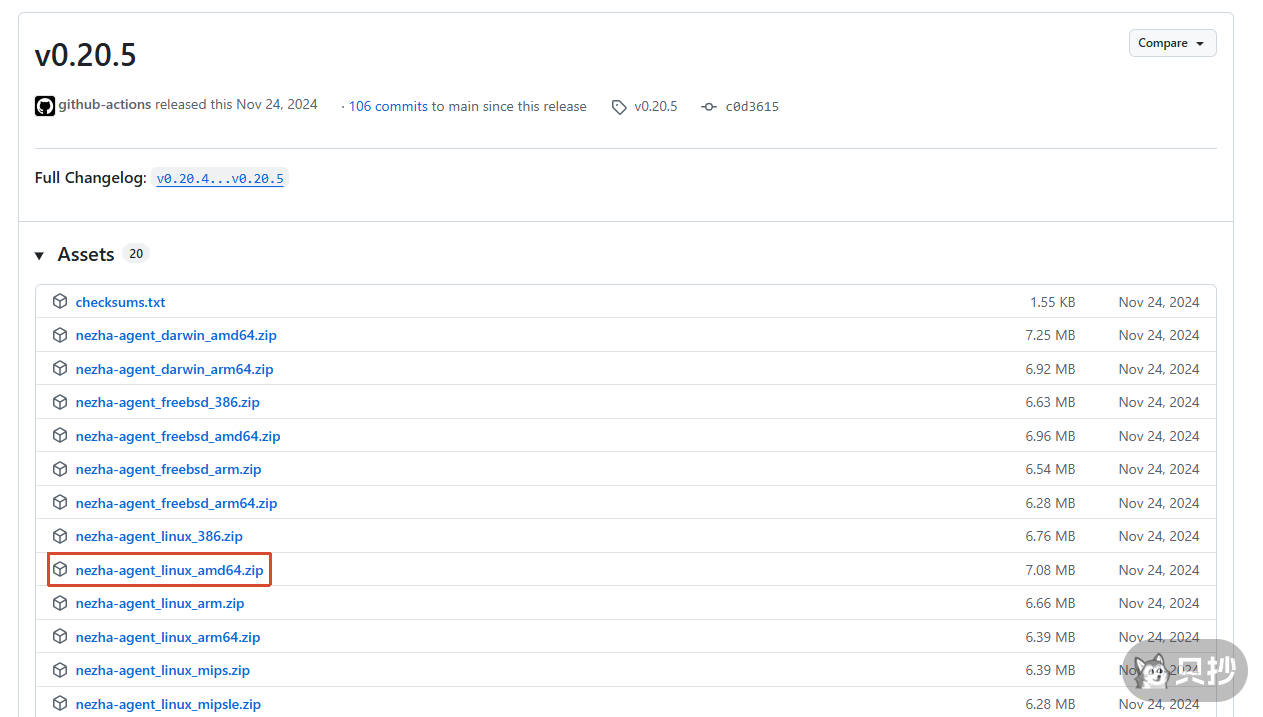Click package icon beside nezha-agent_darwin_amd64.zip
The height and width of the screenshot is (717, 1263).
(60, 335)
